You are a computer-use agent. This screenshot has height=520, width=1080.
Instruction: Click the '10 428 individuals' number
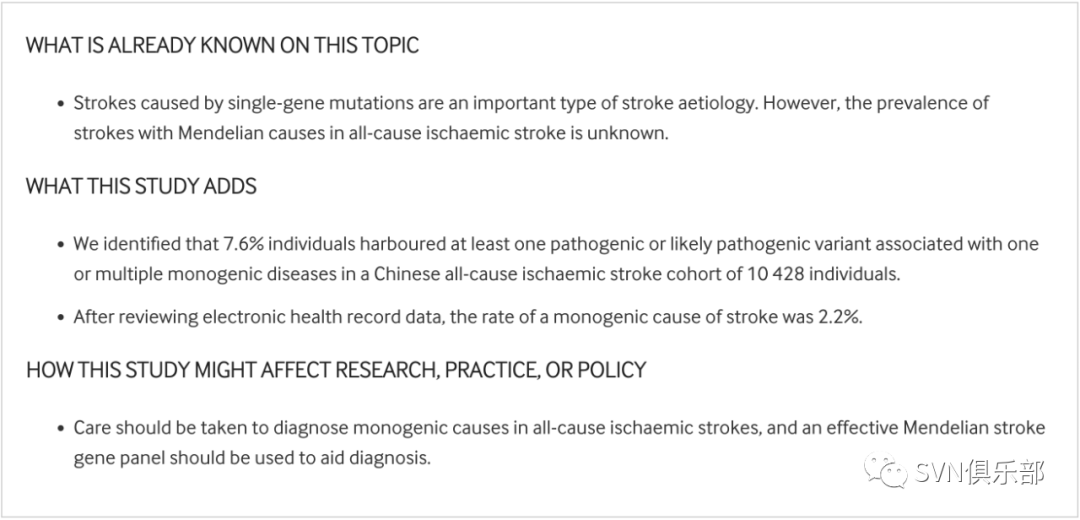click(x=823, y=274)
